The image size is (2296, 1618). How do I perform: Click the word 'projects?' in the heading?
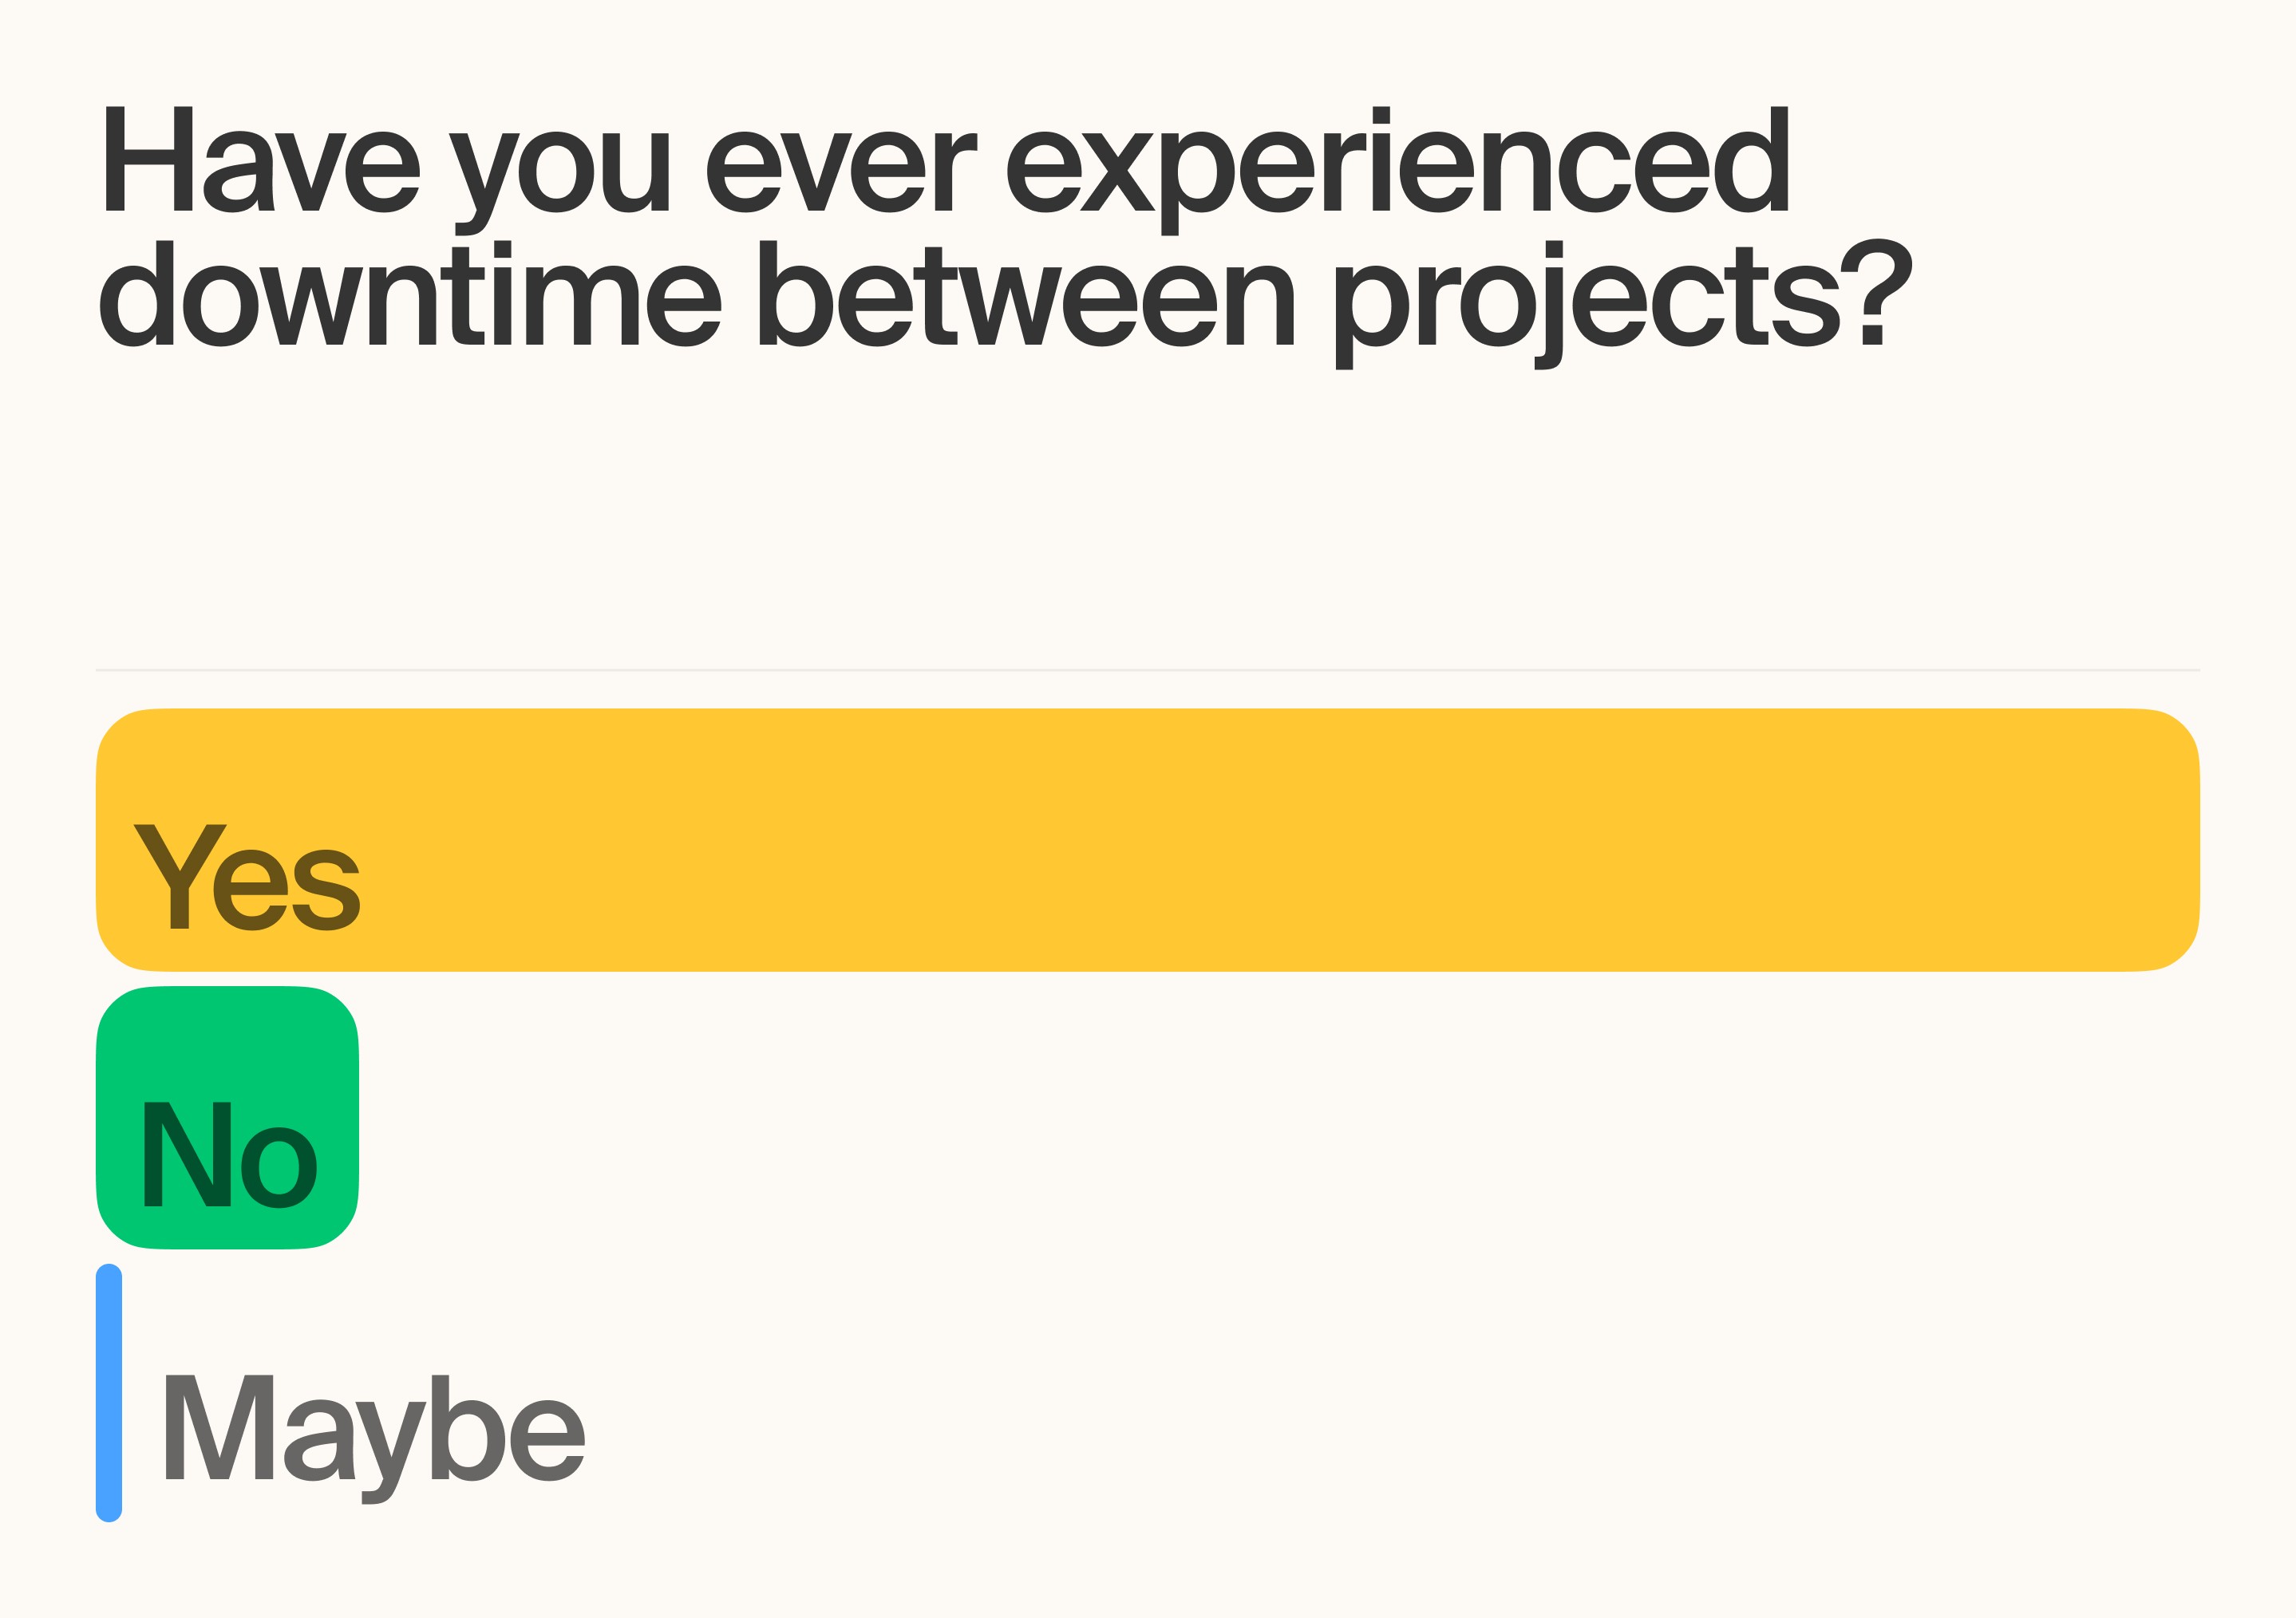click(1624, 305)
